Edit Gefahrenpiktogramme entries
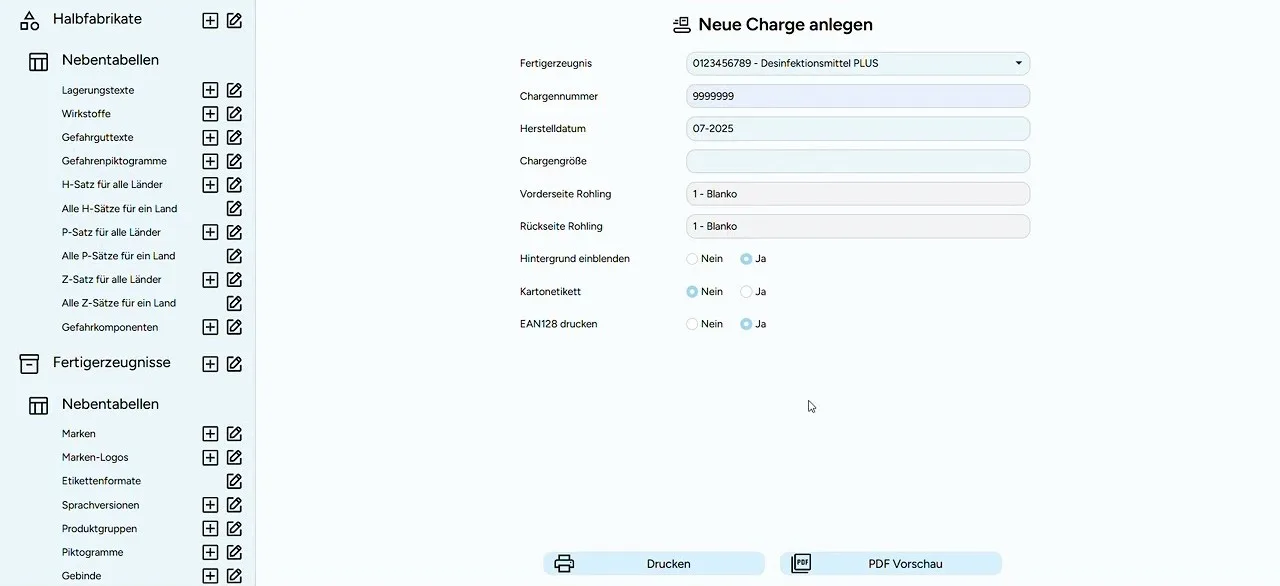The height and width of the screenshot is (586, 1280). [234, 161]
